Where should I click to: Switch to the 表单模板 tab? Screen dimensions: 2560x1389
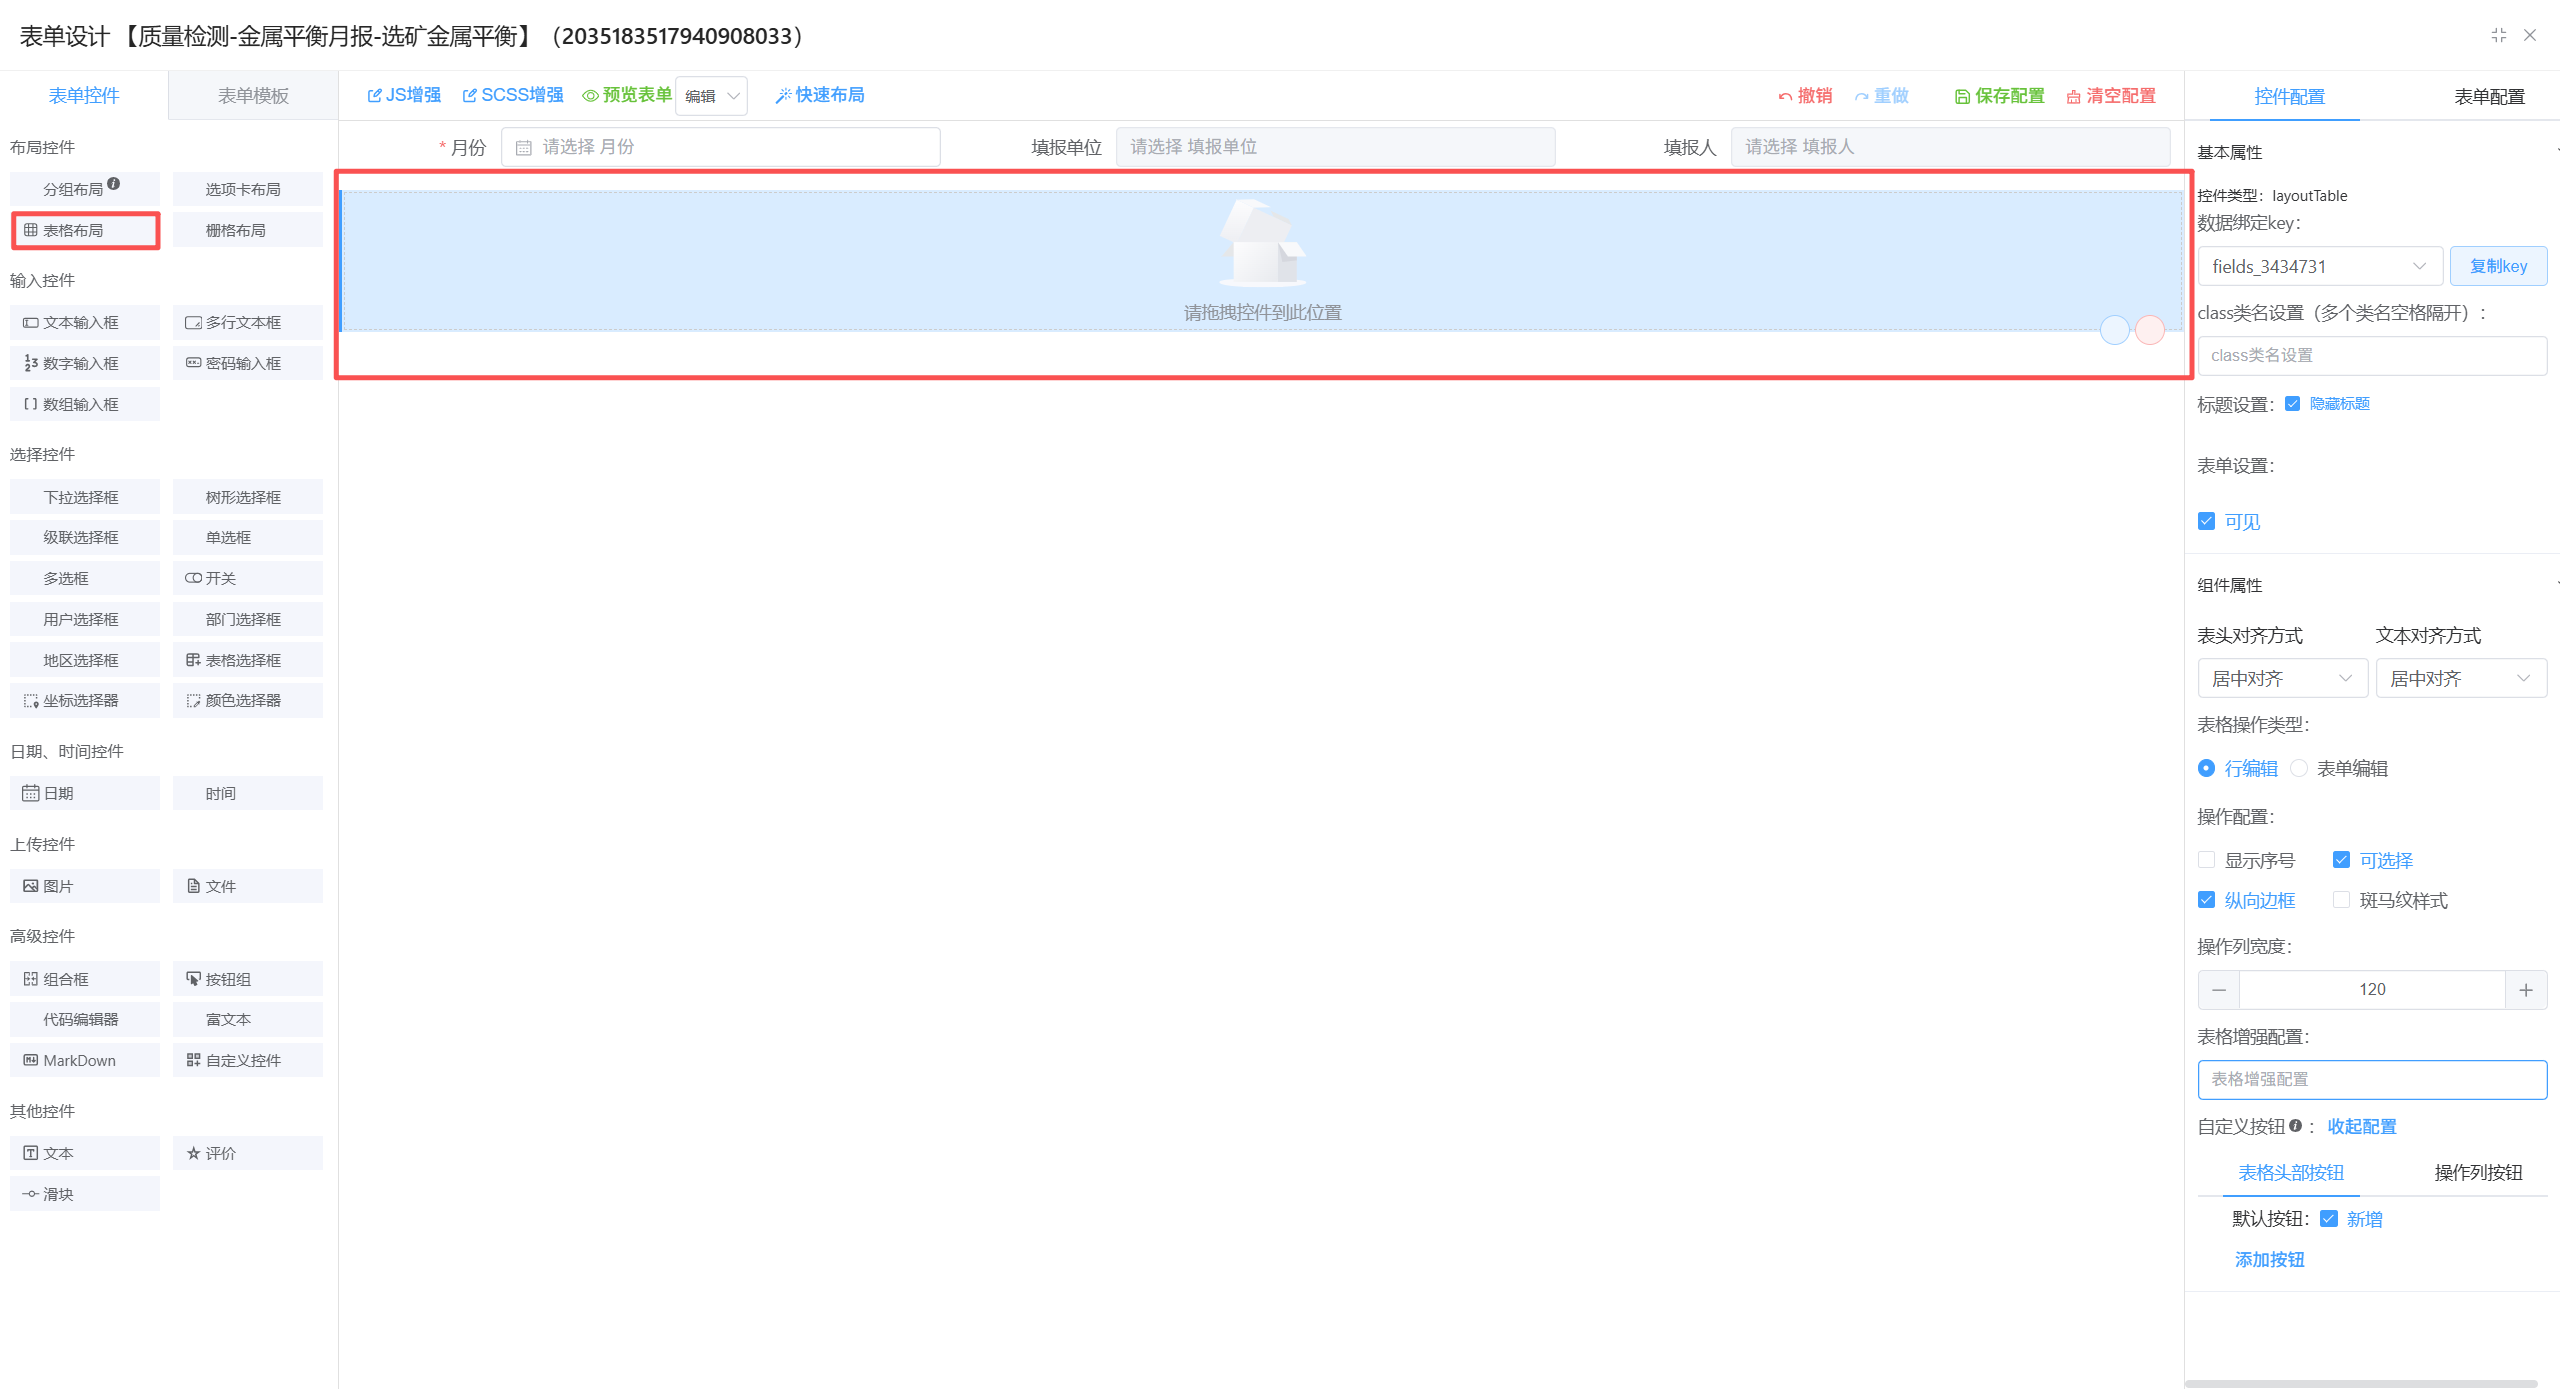(253, 96)
